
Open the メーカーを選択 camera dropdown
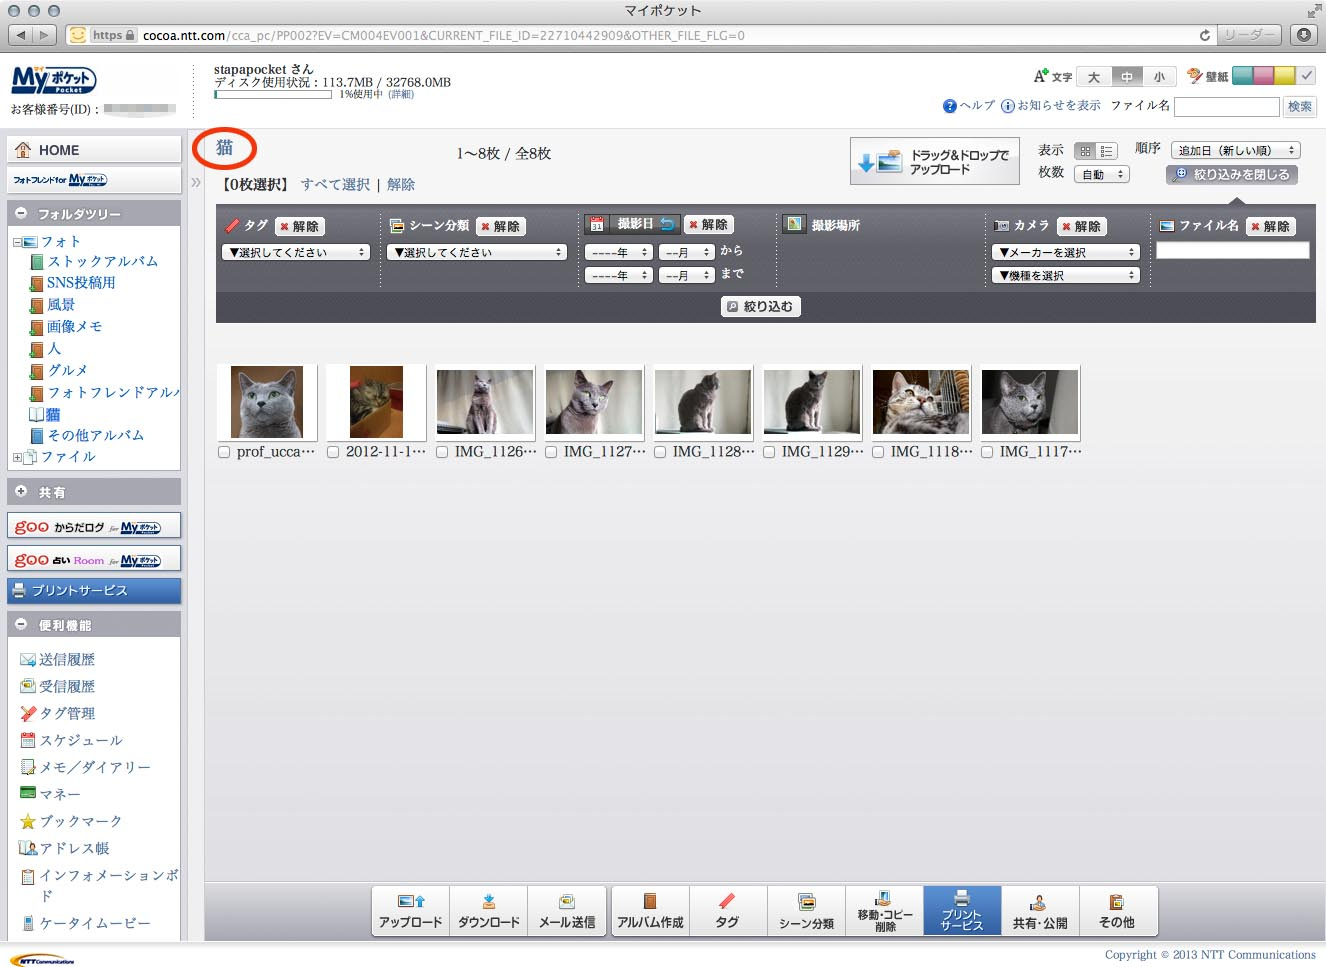click(x=1066, y=253)
